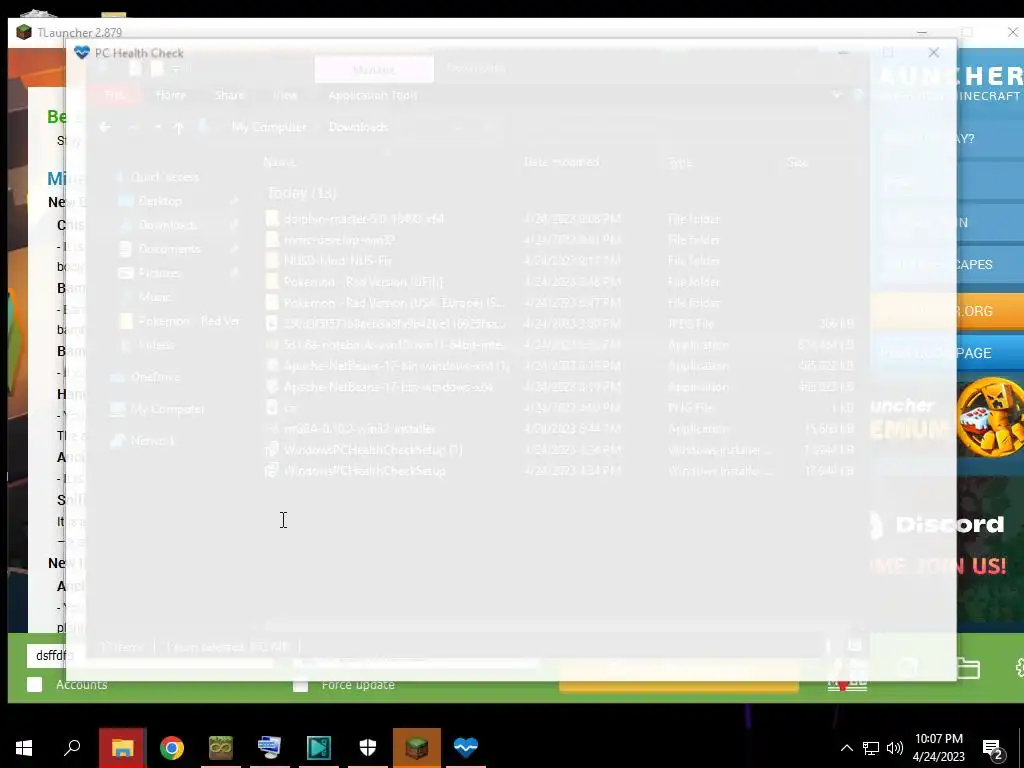Select Desktop in the navigation pane
Viewport: 1024px width, 768px height.
160,201
